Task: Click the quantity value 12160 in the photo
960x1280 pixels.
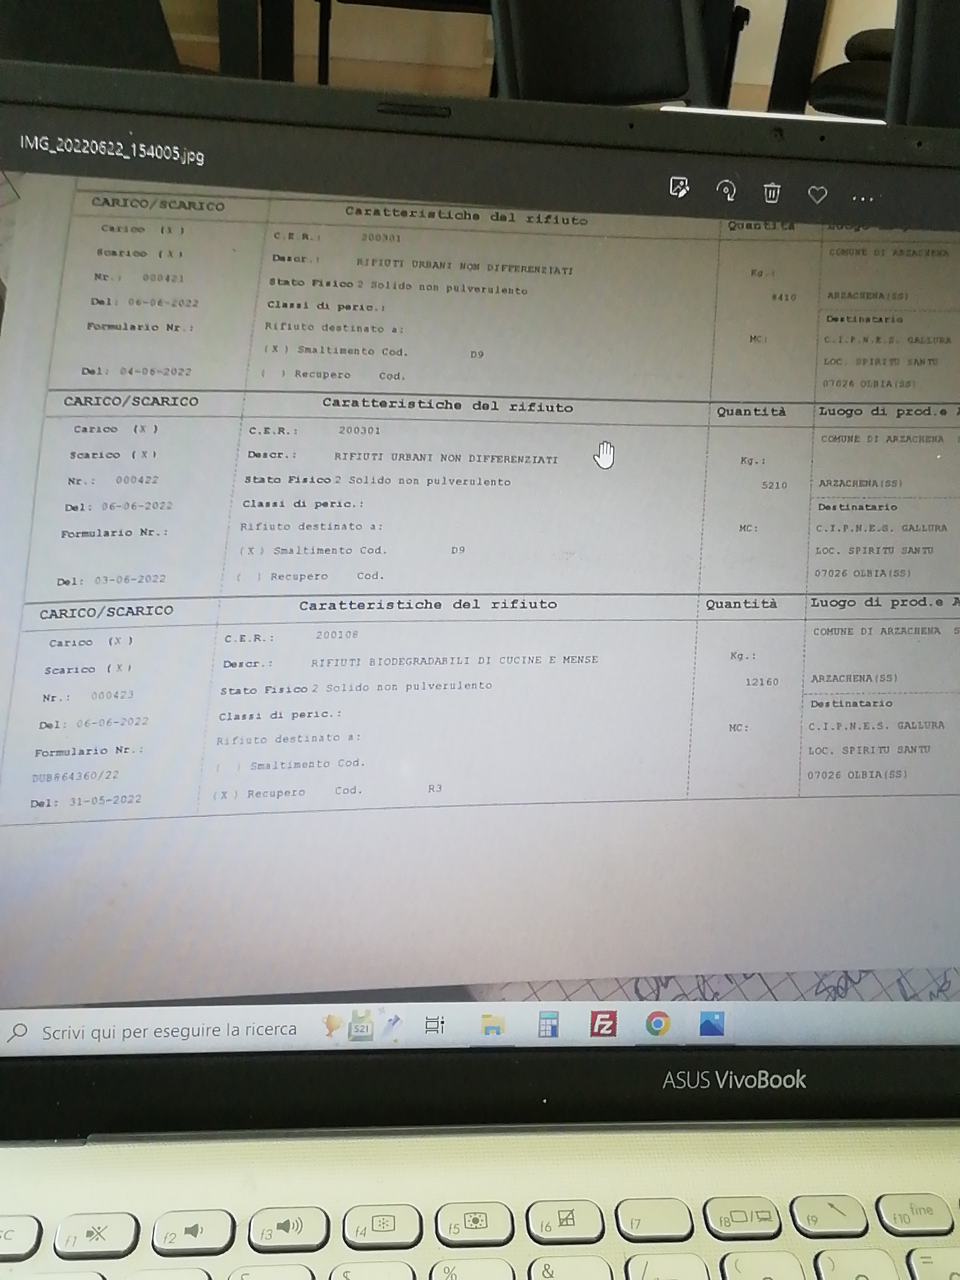Action: point(762,682)
